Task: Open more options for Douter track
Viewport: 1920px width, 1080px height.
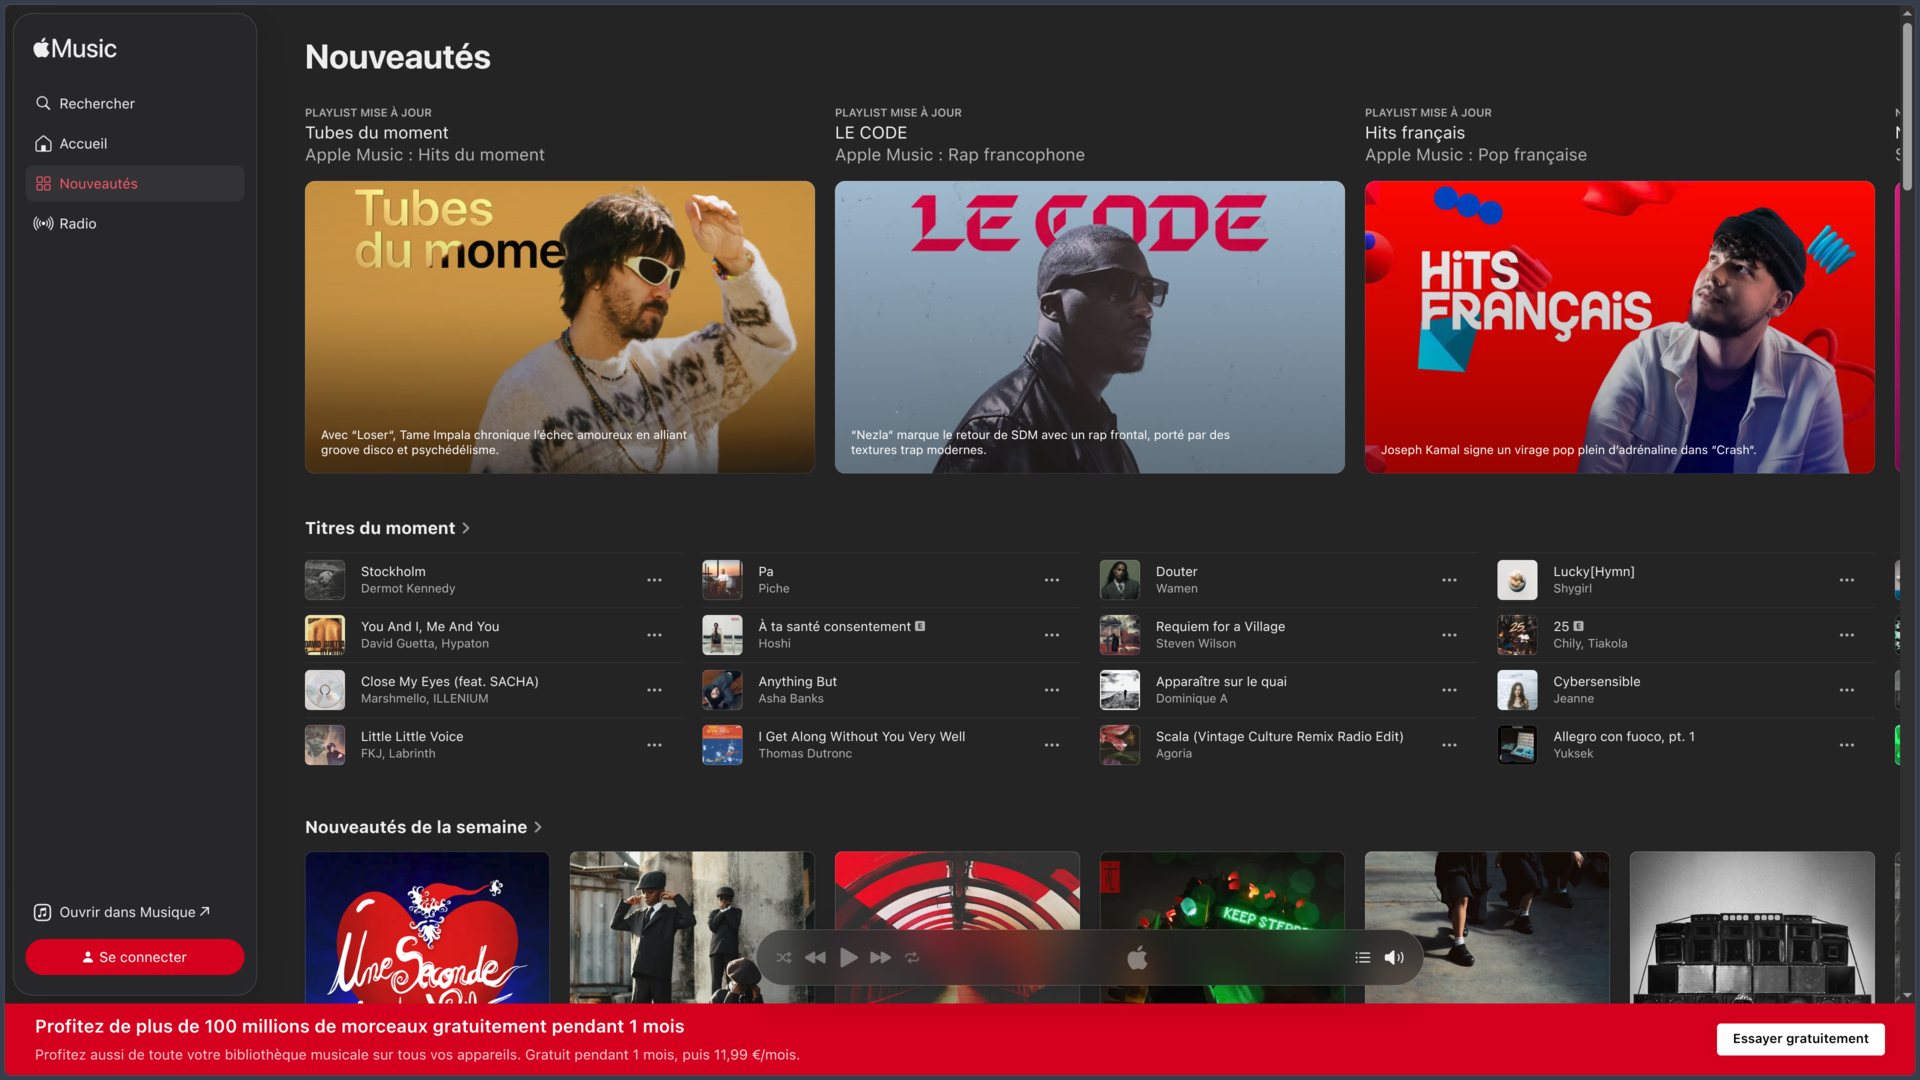Action: point(1449,580)
